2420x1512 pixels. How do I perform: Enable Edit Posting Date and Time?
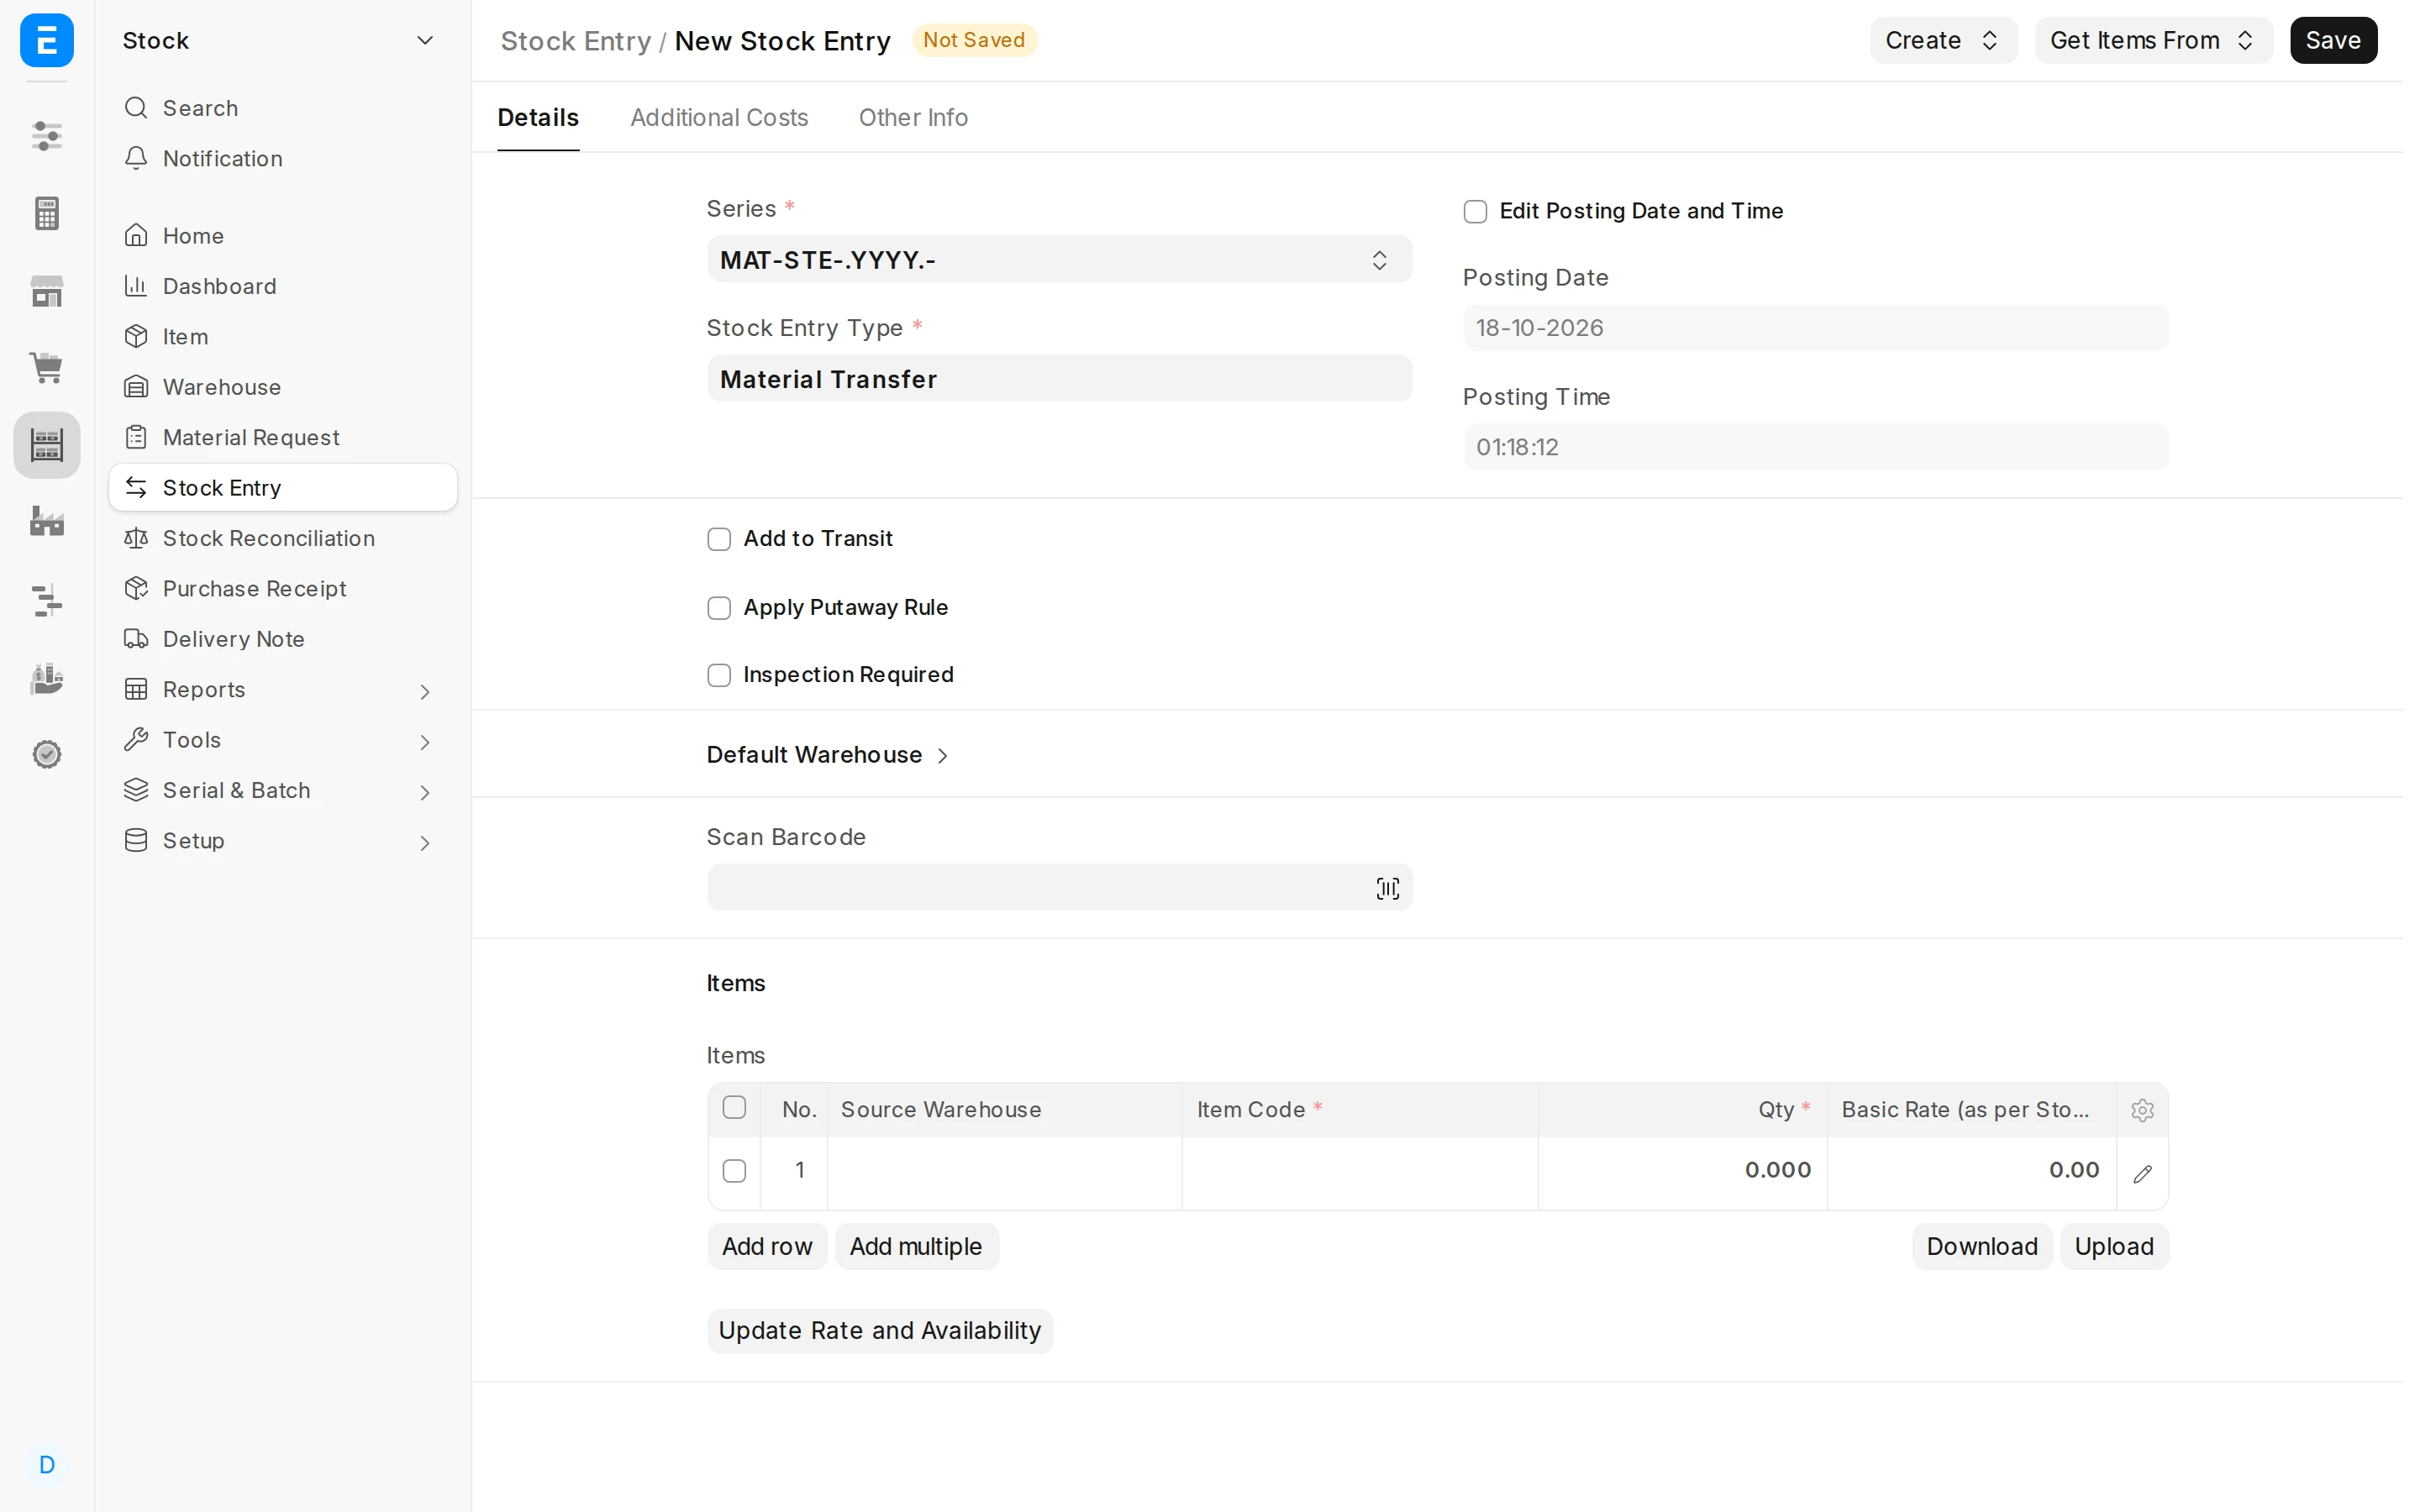pyautogui.click(x=1475, y=211)
